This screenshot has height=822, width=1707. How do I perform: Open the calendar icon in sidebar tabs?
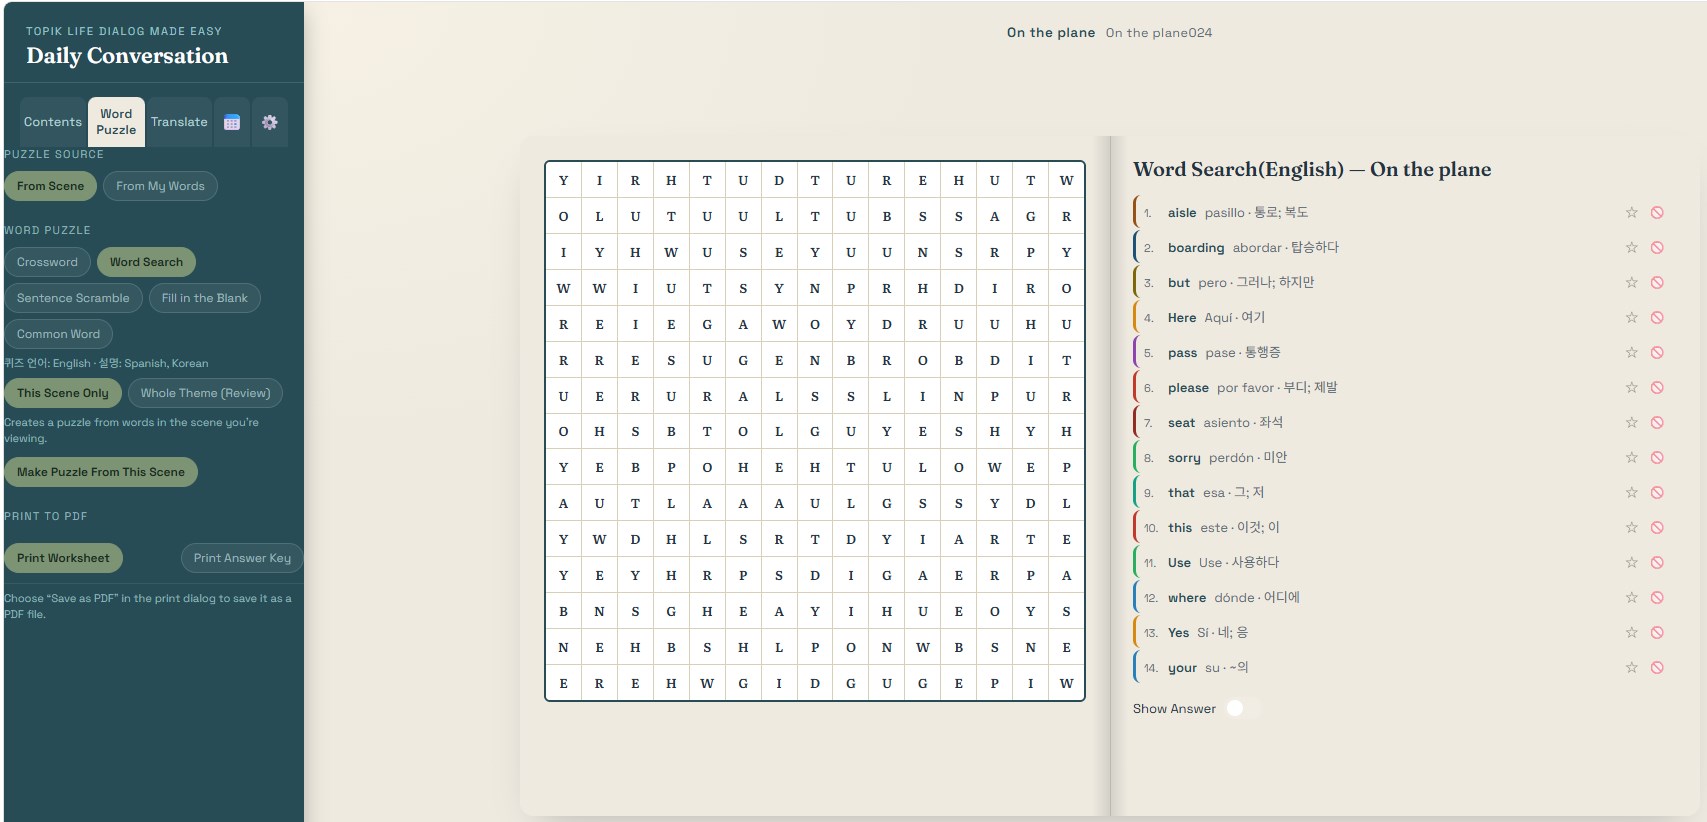232,122
